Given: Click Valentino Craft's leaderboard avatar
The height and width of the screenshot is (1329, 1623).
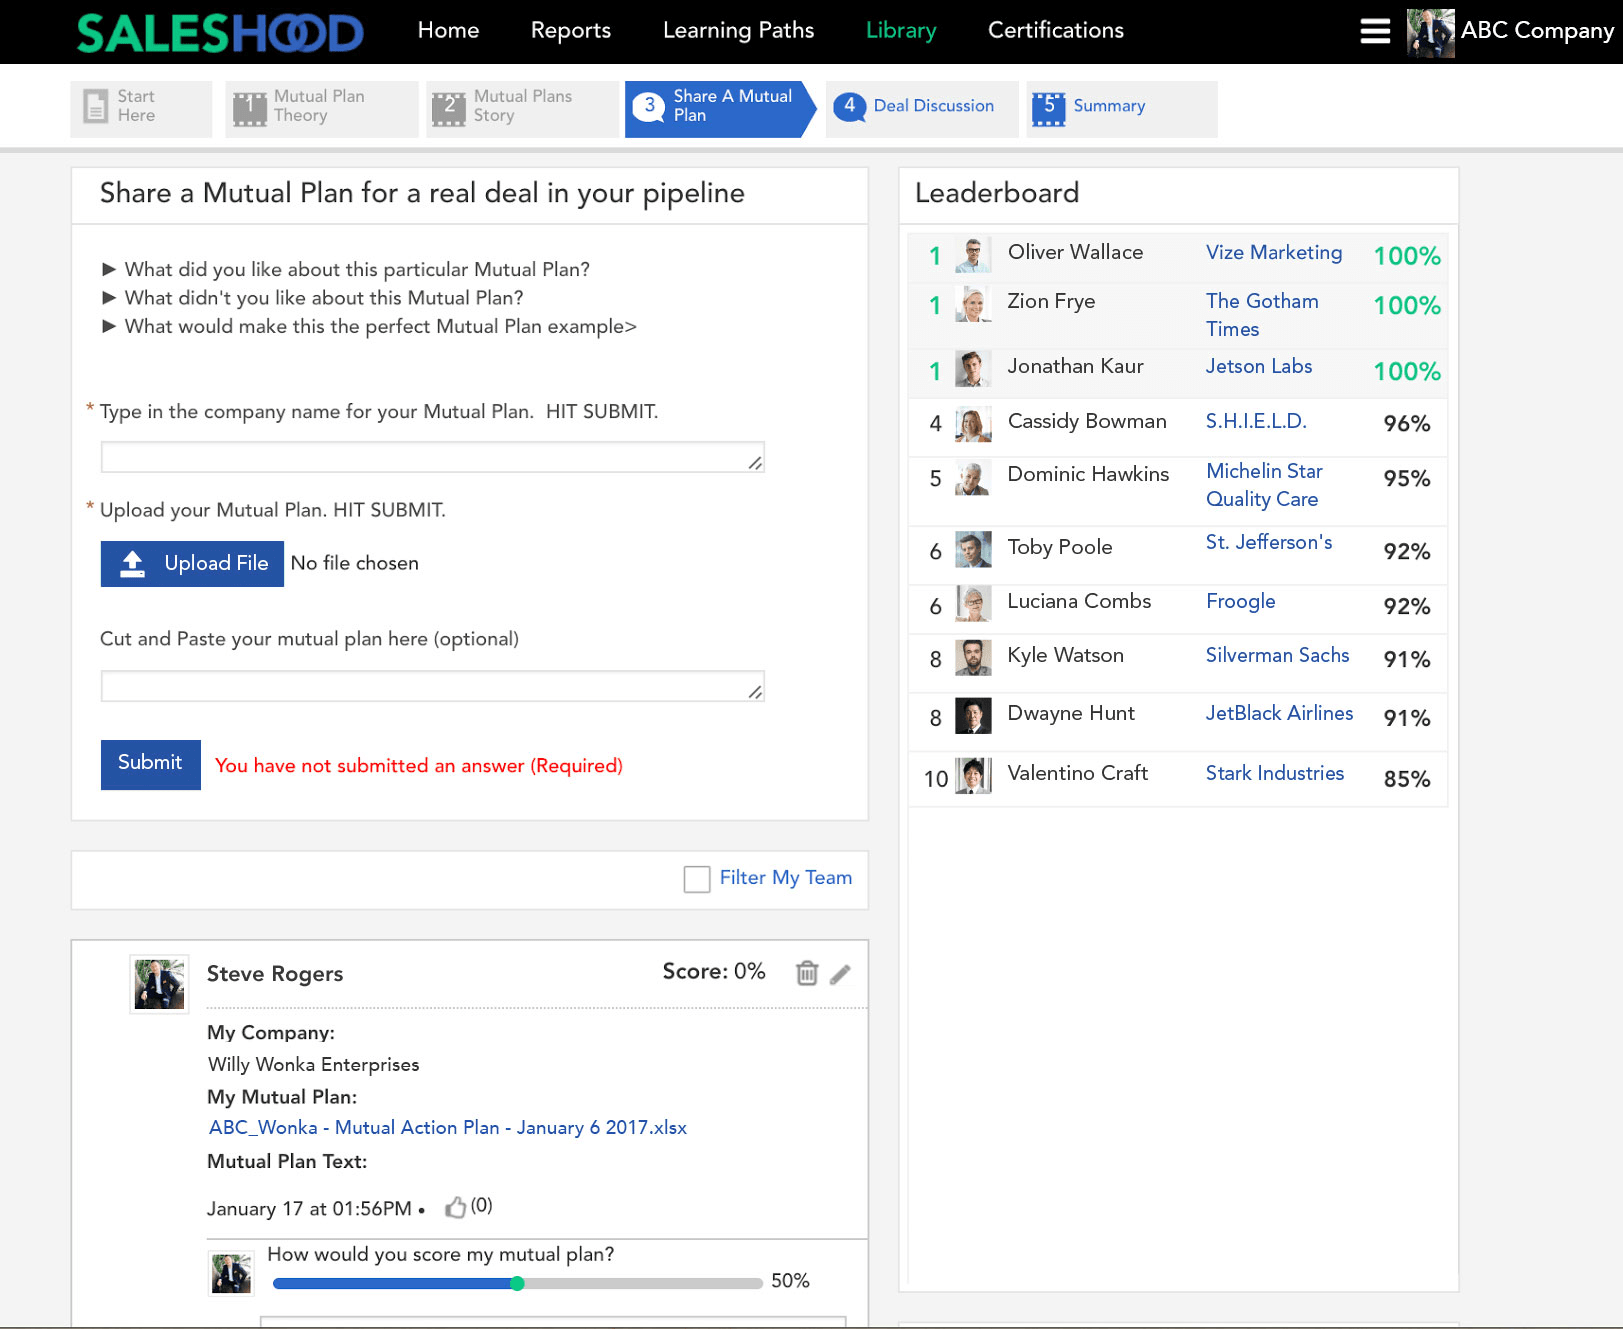Looking at the screenshot, I should [973, 776].
